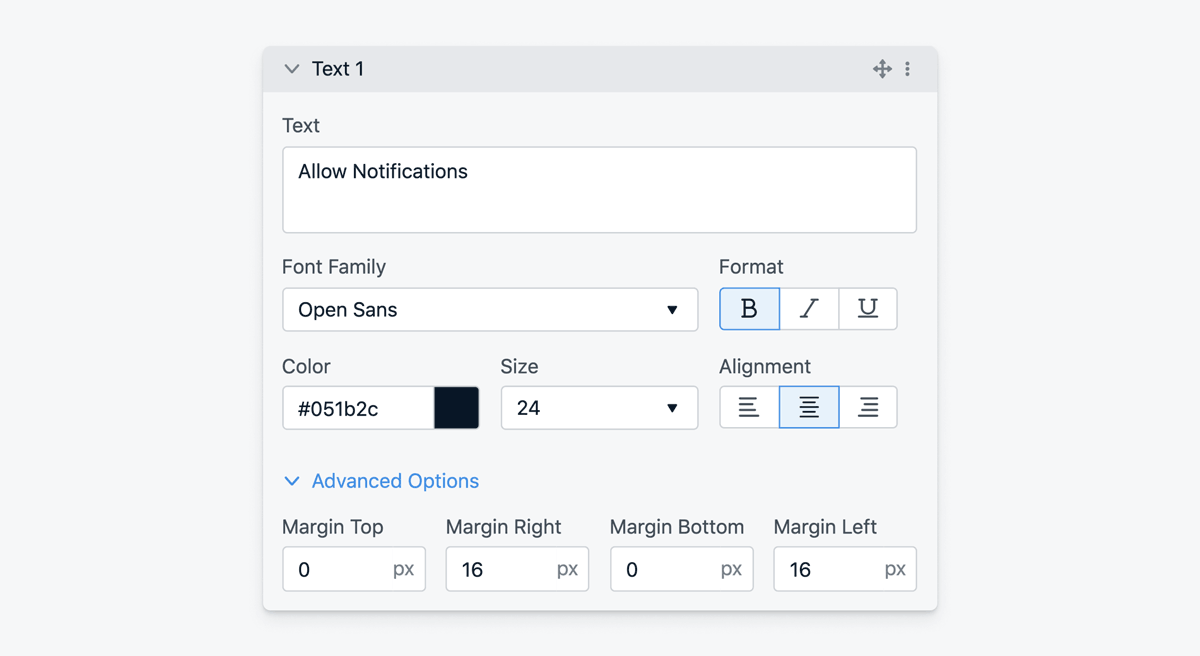This screenshot has width=1200, height=656.
Task: Grab the move handle icon on Text 1
Action: pyautogui.click(x=882, y=69)
